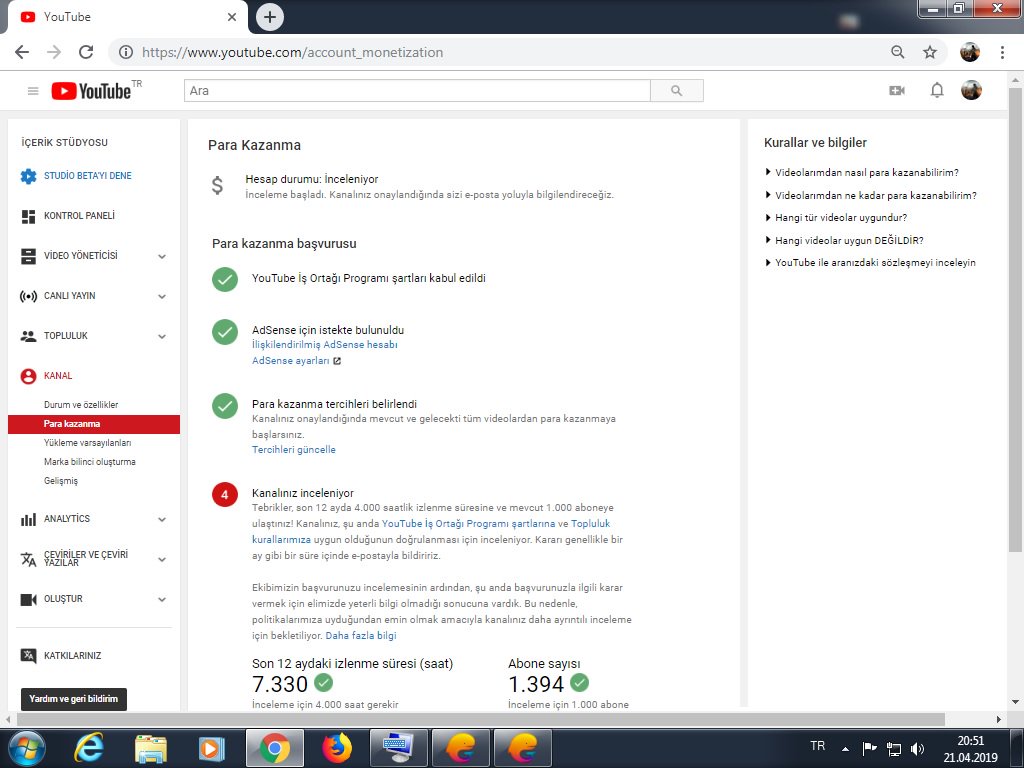Click the horizontal page scrollbar
Viewport: 1024px width, 768px height.
click(x=480, y=719)
